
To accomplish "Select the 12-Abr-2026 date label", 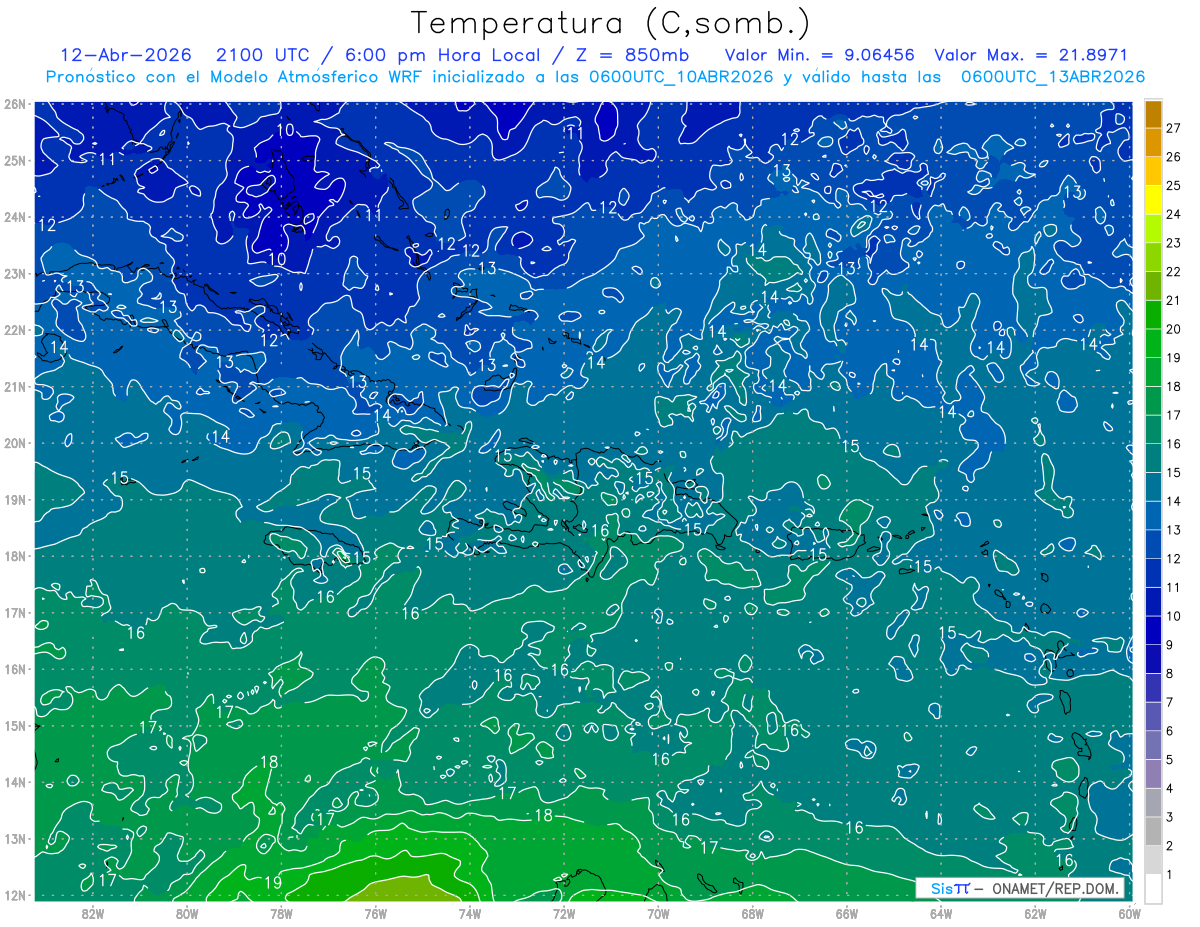I will [x=119, y=55].
